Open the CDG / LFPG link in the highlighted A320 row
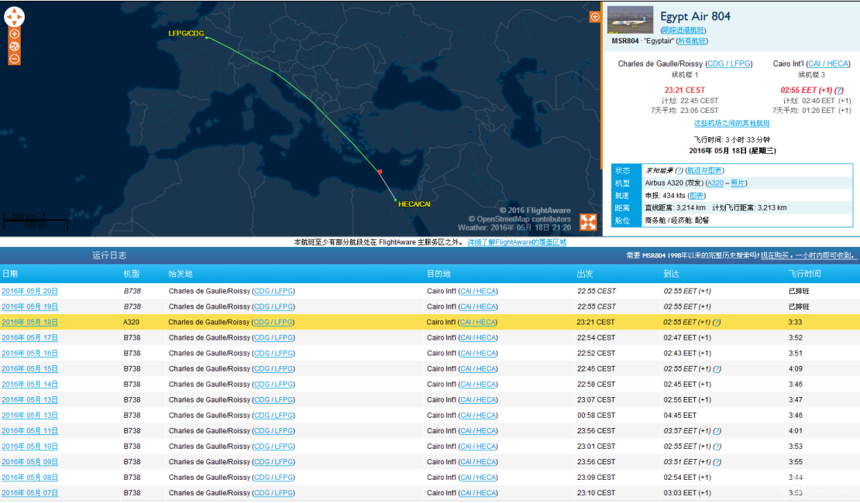 click(273, 323)
